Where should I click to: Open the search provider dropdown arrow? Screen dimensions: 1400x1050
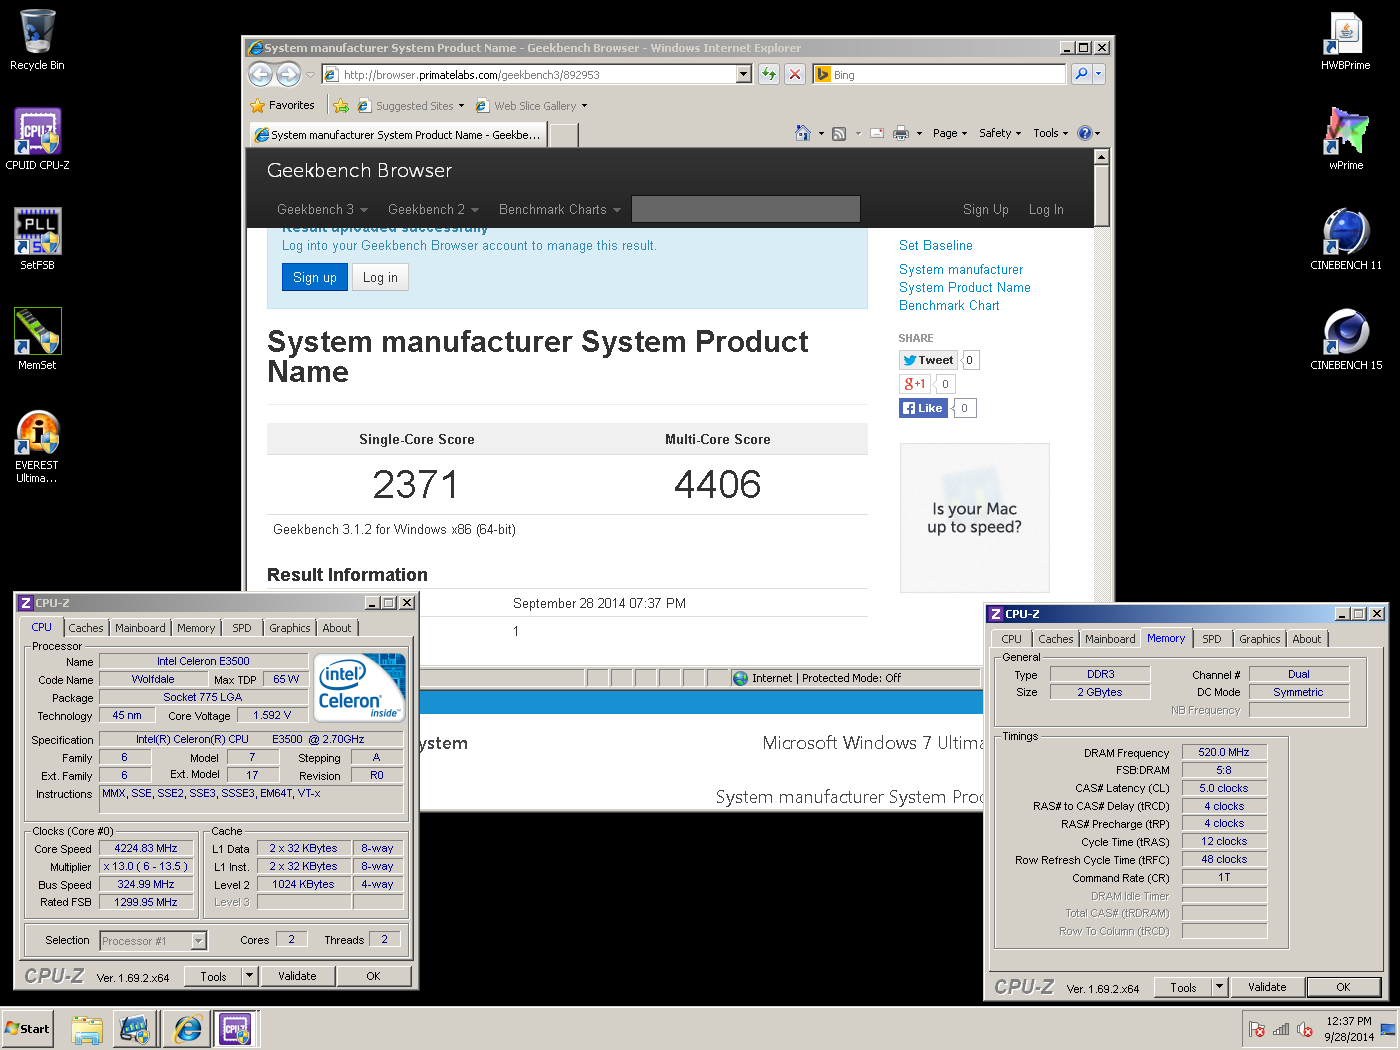1098,74
